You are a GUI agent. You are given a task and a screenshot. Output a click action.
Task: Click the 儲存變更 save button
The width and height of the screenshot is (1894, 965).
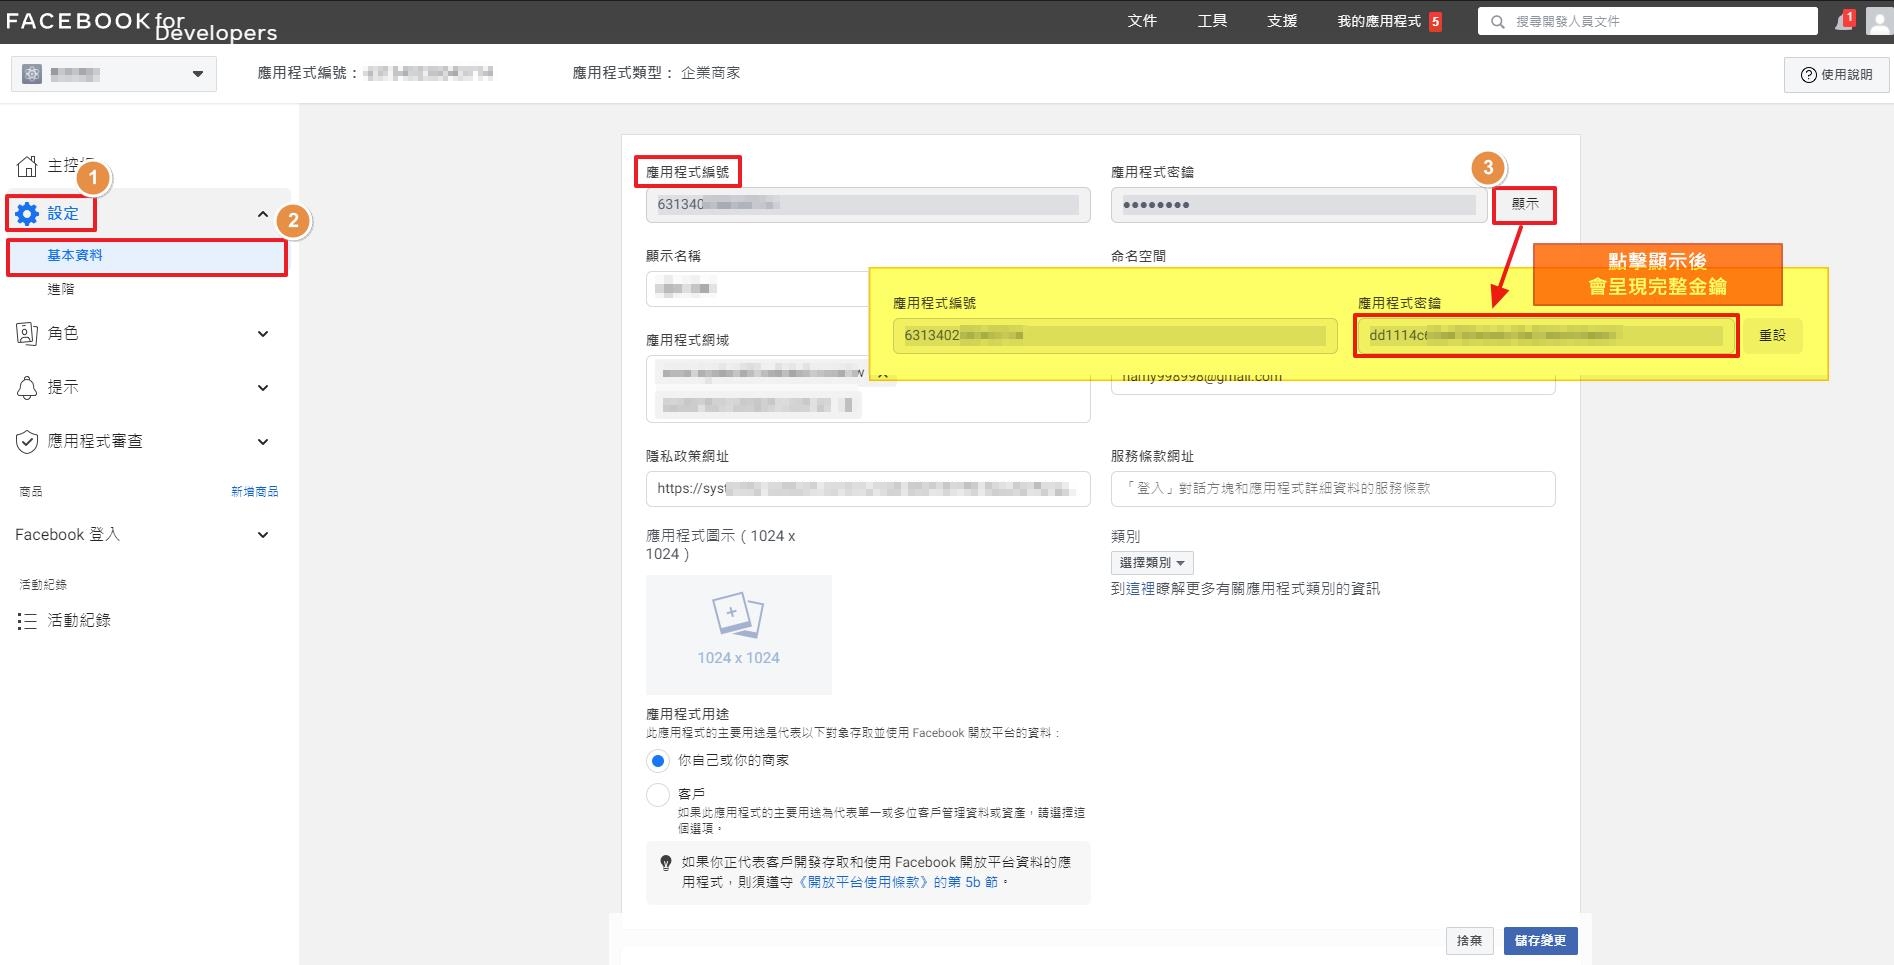point(1540,941)
